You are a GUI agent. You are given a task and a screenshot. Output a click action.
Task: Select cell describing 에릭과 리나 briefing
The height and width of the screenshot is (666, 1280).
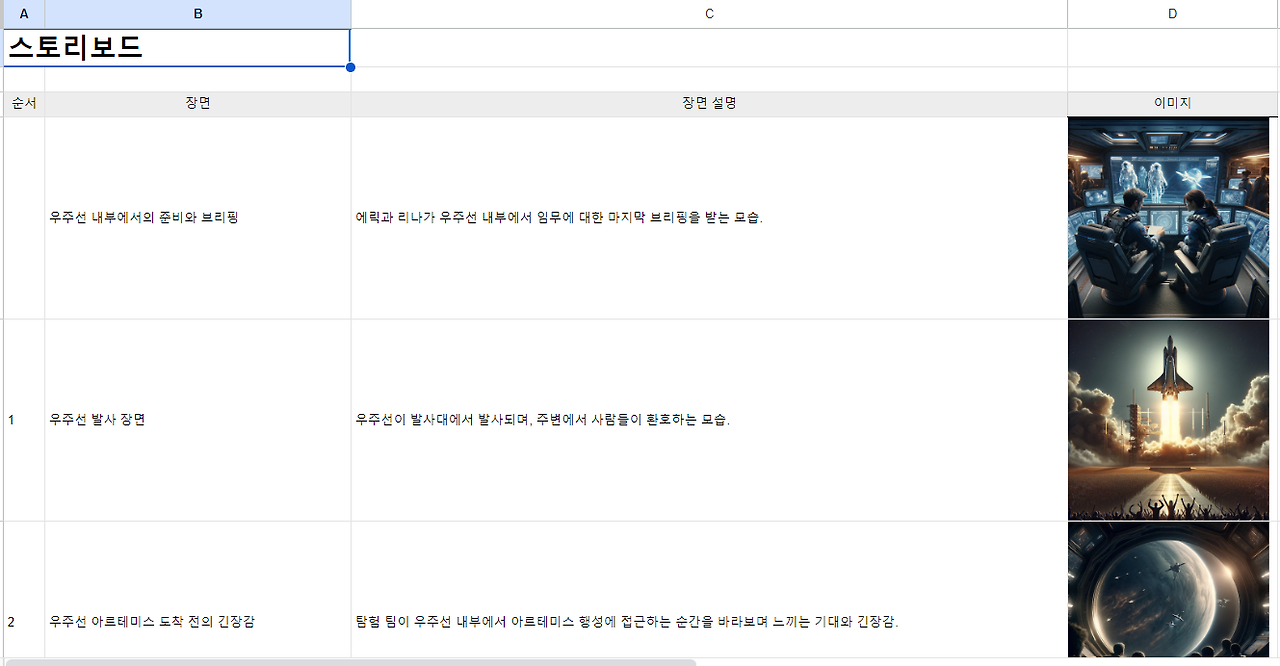[x=709, y=218]
